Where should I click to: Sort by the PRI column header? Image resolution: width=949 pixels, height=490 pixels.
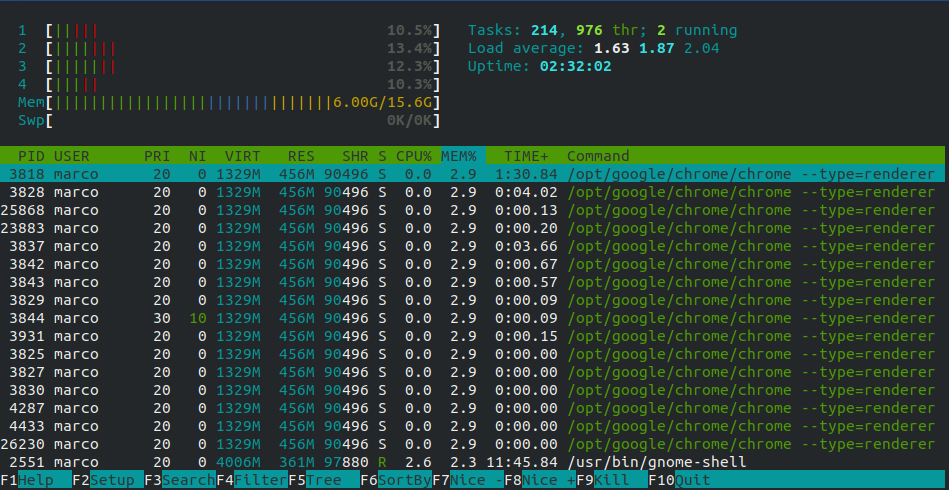coord(157,156)
